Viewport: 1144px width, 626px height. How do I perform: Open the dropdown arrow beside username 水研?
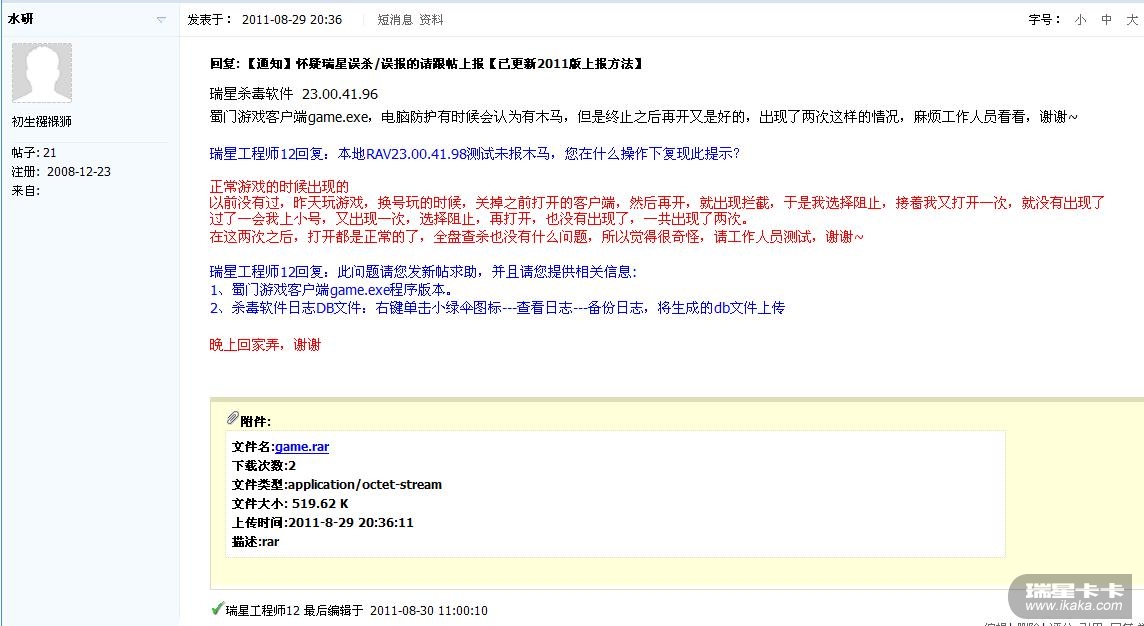click(x=161, y=20)
